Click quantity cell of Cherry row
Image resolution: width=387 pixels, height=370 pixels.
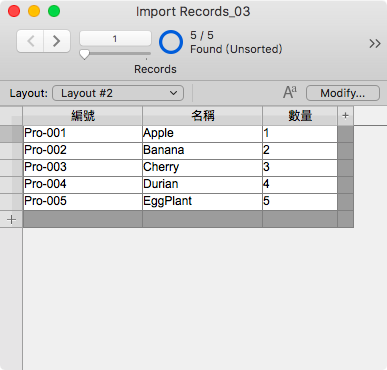pos(300,167)
